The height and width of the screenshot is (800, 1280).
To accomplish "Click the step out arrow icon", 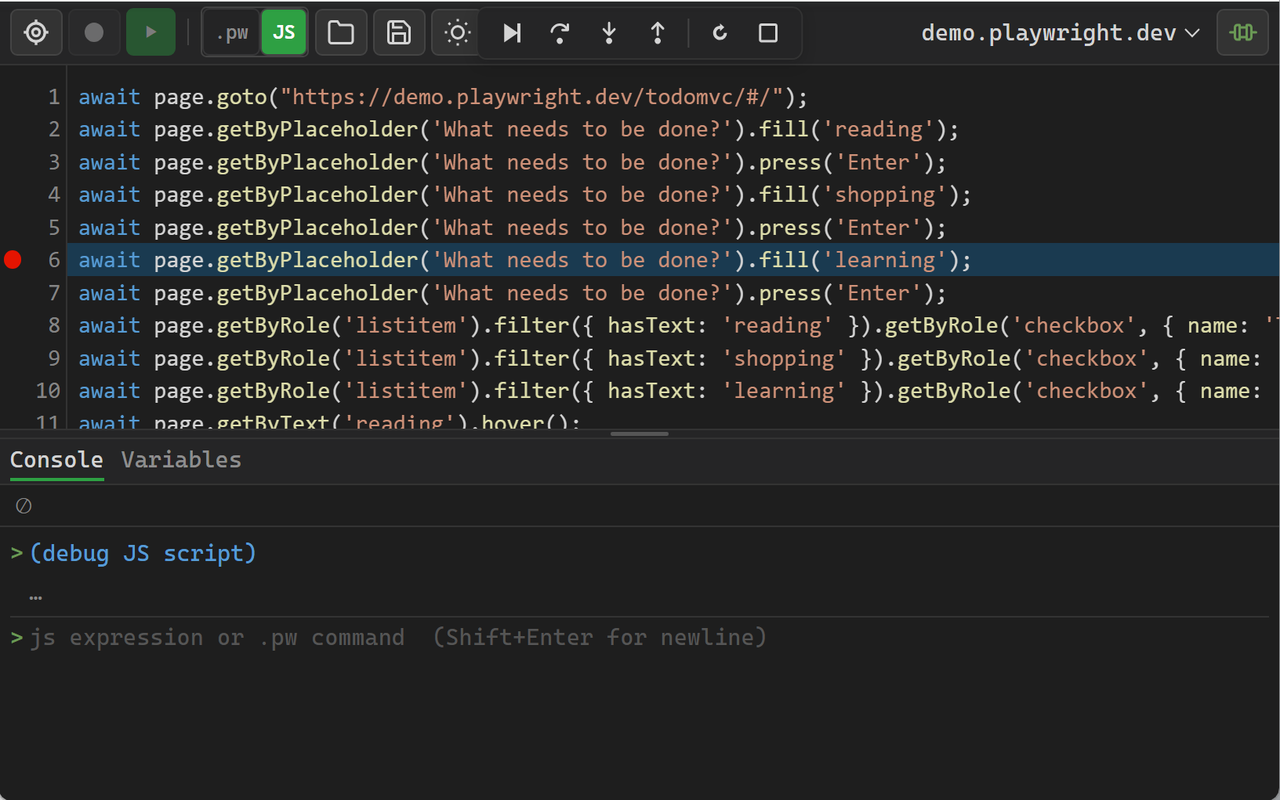I will (658, 33).
